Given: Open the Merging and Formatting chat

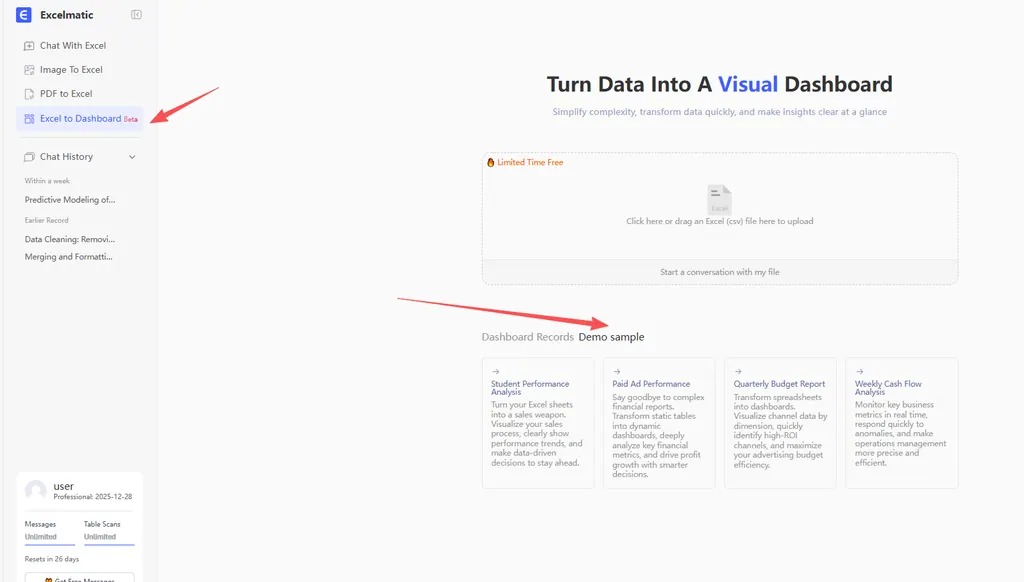Looking at the screenshot, I should pyautogui.click(x=70, y=257).
